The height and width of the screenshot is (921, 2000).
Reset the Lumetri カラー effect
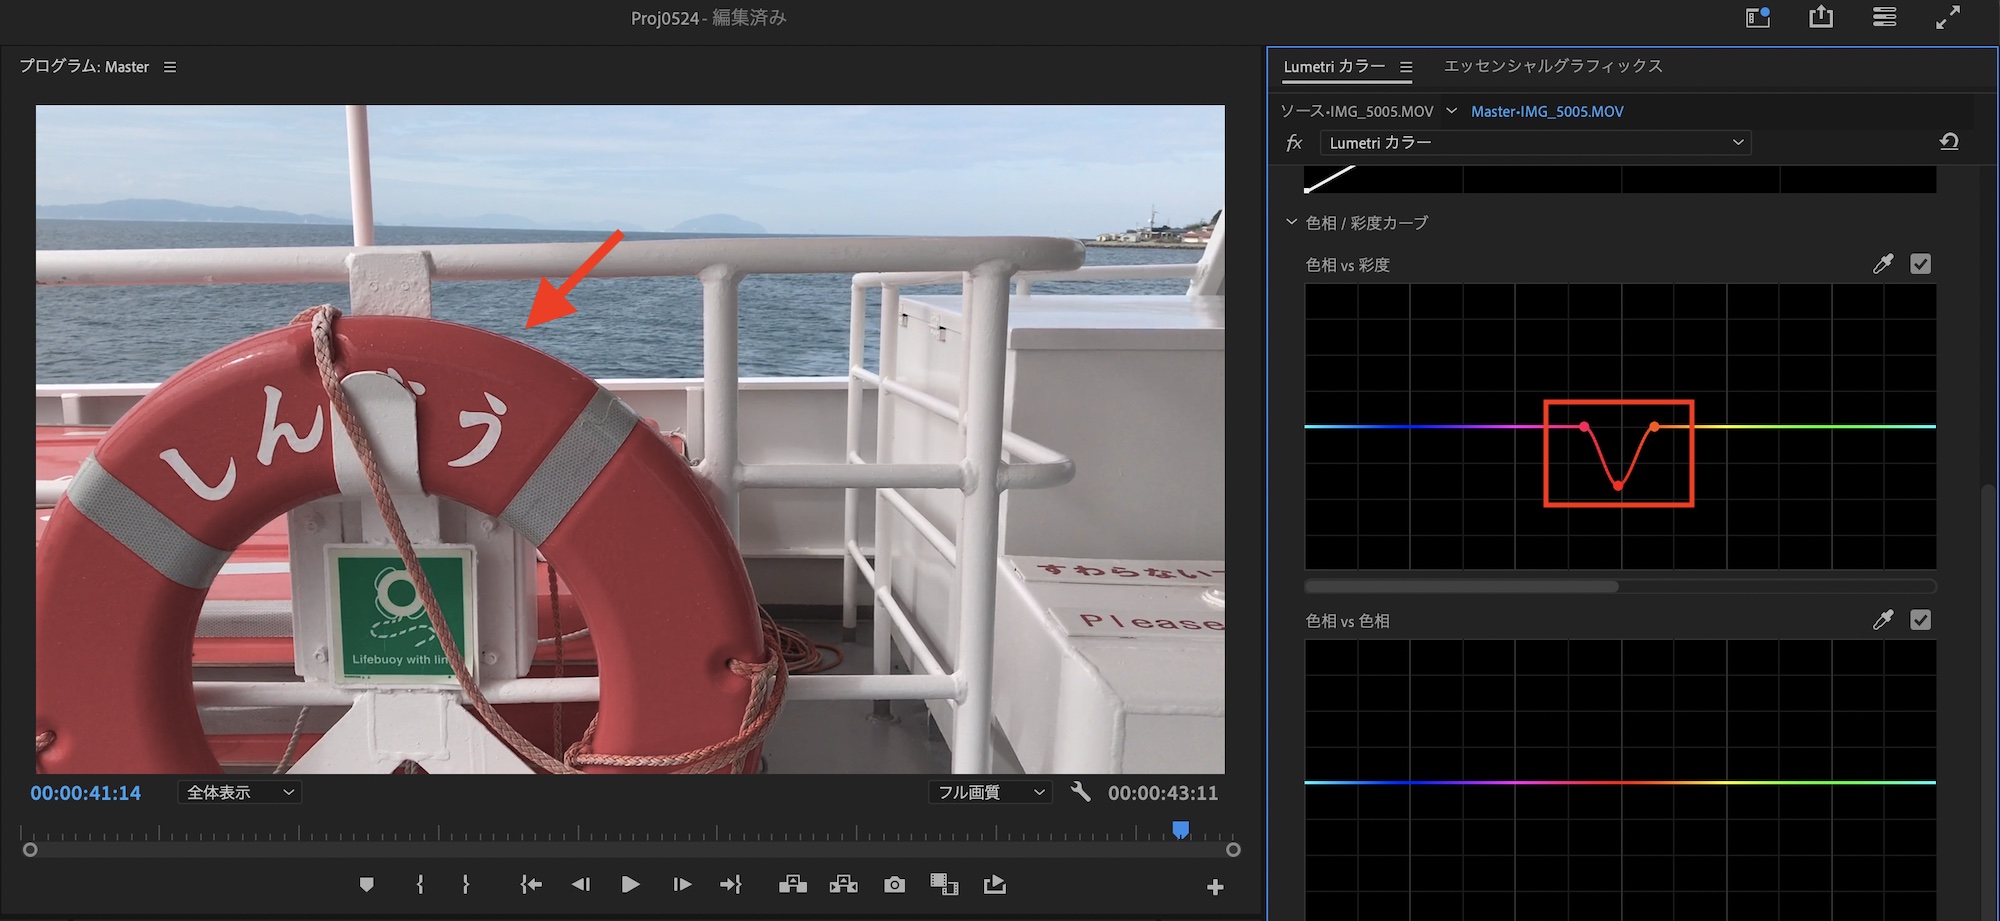coord(1949,142)
